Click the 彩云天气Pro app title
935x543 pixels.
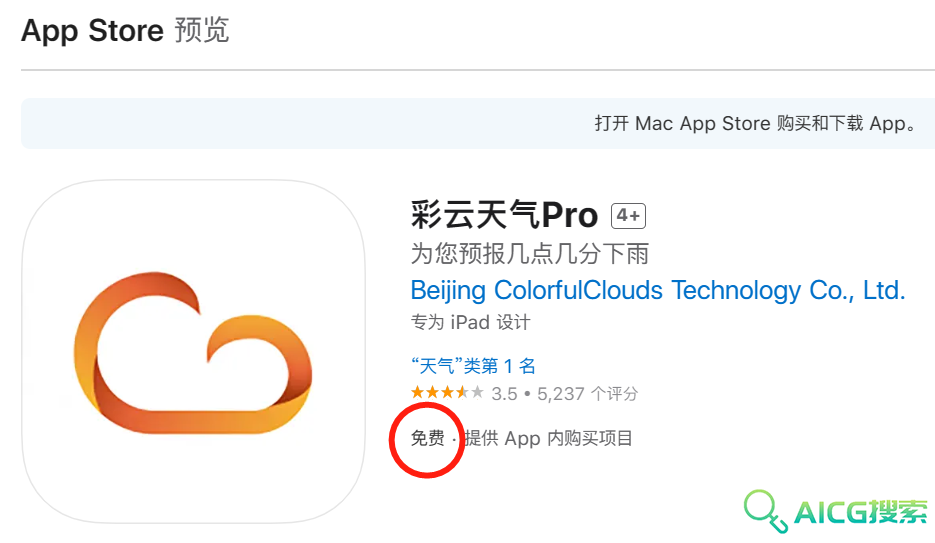pyautogui.click(x=504, y=215)
